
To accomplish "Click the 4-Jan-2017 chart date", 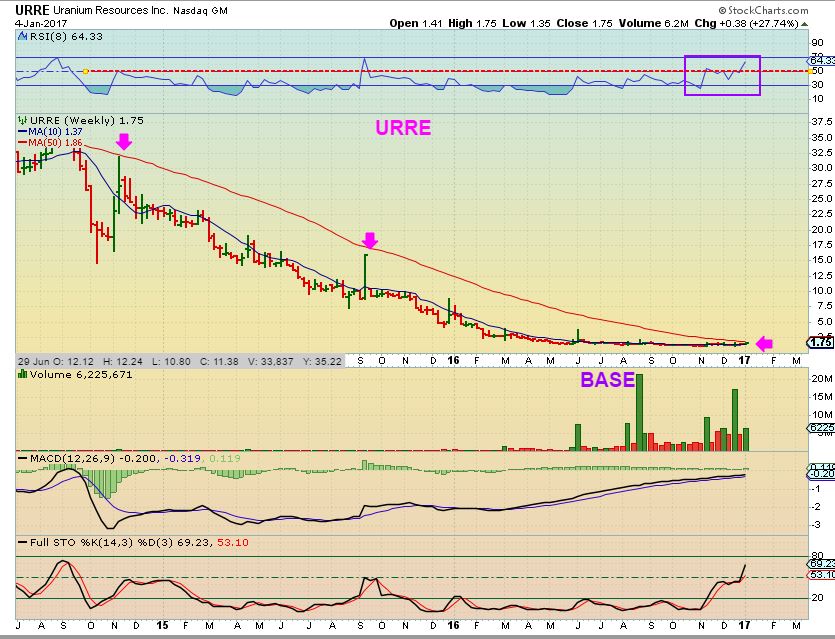I will click(x=40, y=23).
